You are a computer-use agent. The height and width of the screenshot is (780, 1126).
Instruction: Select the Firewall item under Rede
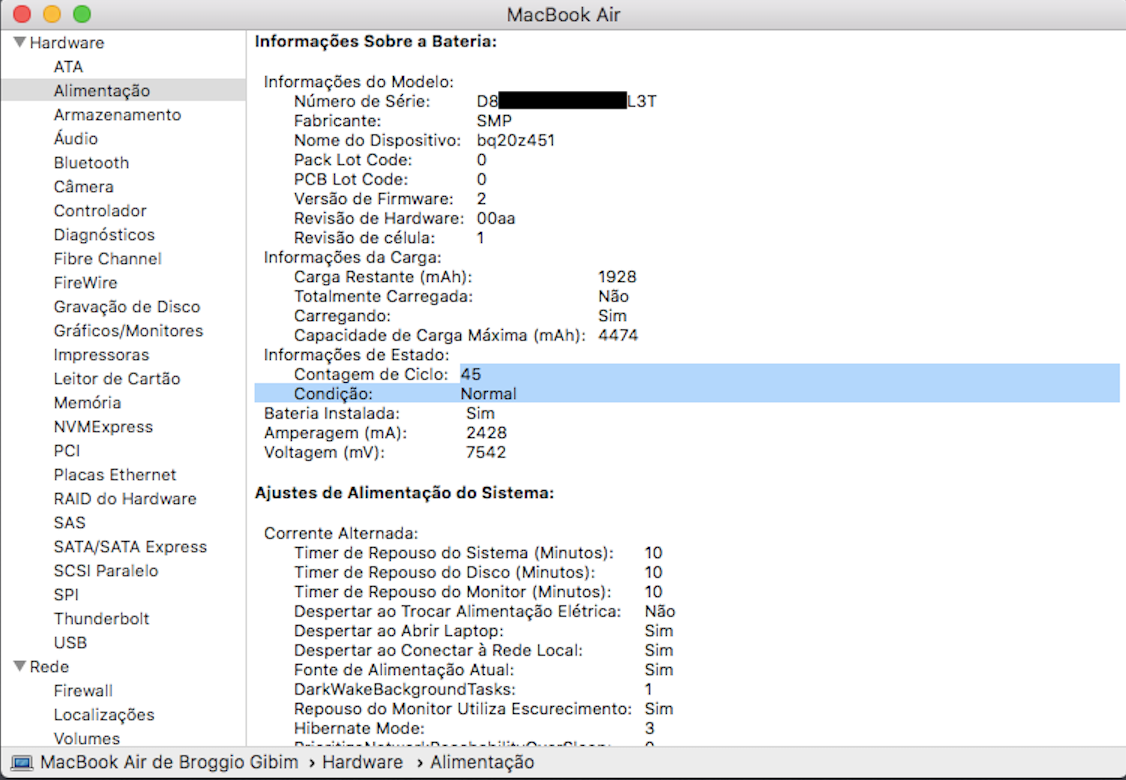(x=83, y=691)
